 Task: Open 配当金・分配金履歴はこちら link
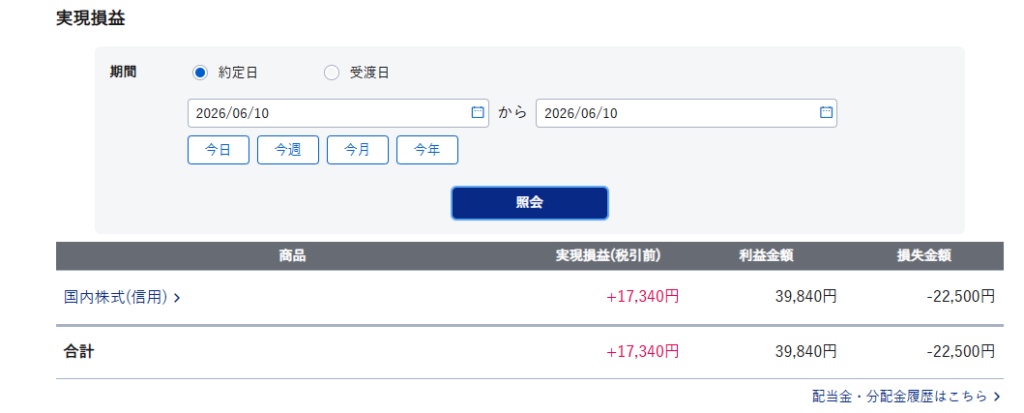pyautogui.click(x=900, y=396)
